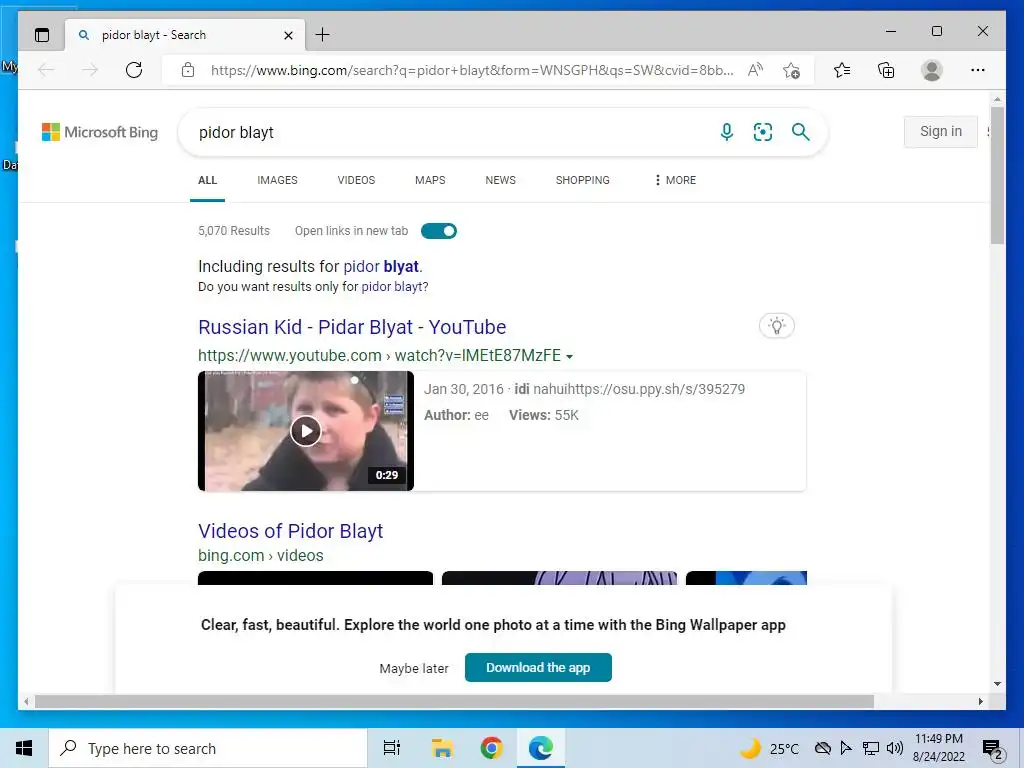1024x768 pixels.
Task: Click the browser back arrow
Action: (46, 70)
